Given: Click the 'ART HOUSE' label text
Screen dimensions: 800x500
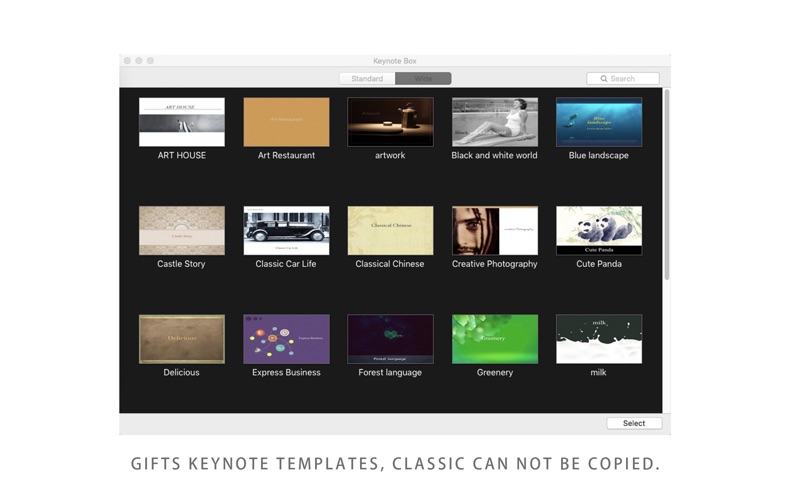Looking at the screenshot, I should click(182, 155).
